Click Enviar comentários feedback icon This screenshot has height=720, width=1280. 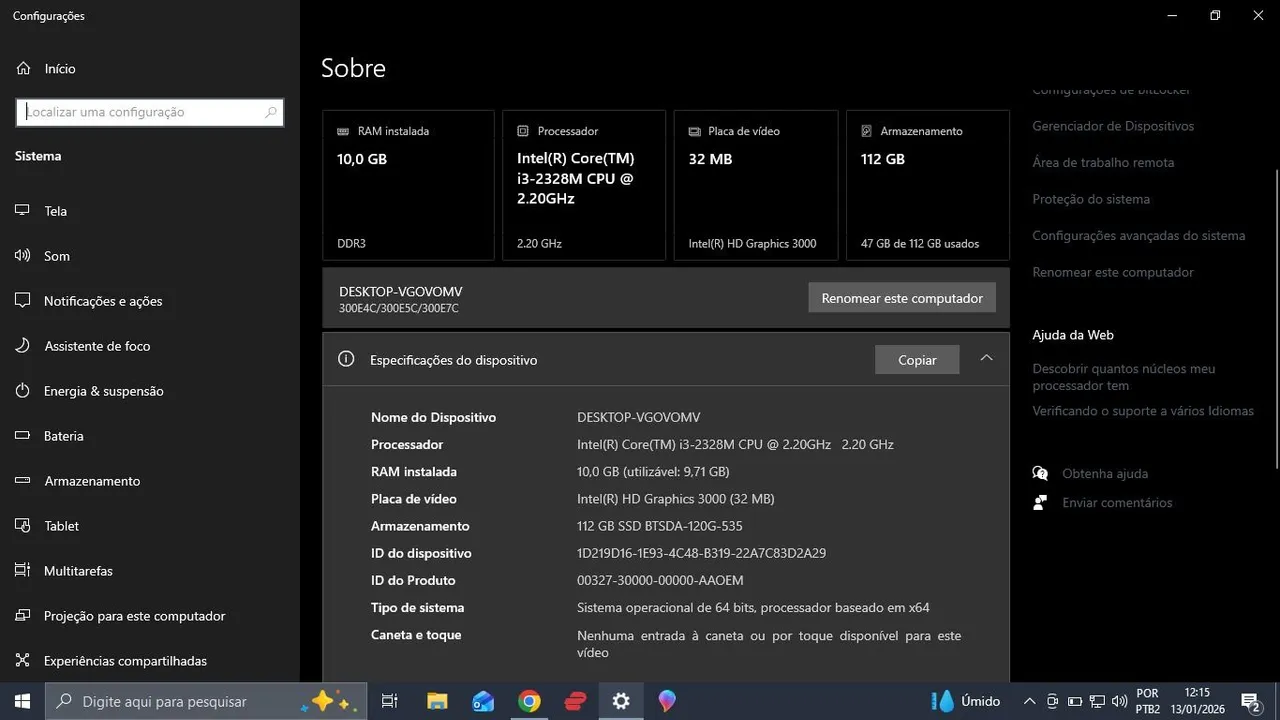coord(1041,502)
